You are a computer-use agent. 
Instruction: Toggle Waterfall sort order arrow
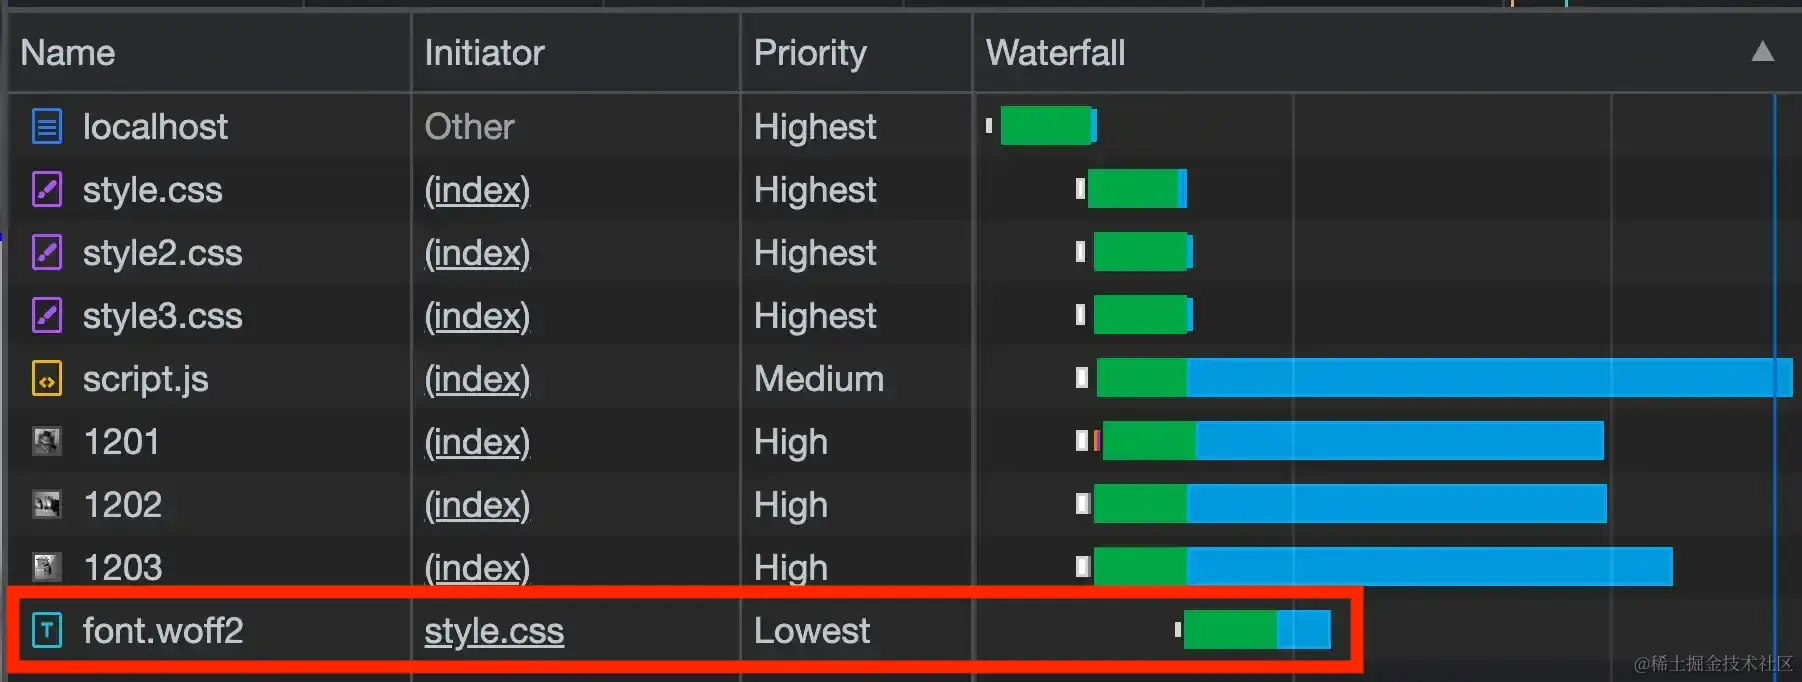coord(1763,52)
